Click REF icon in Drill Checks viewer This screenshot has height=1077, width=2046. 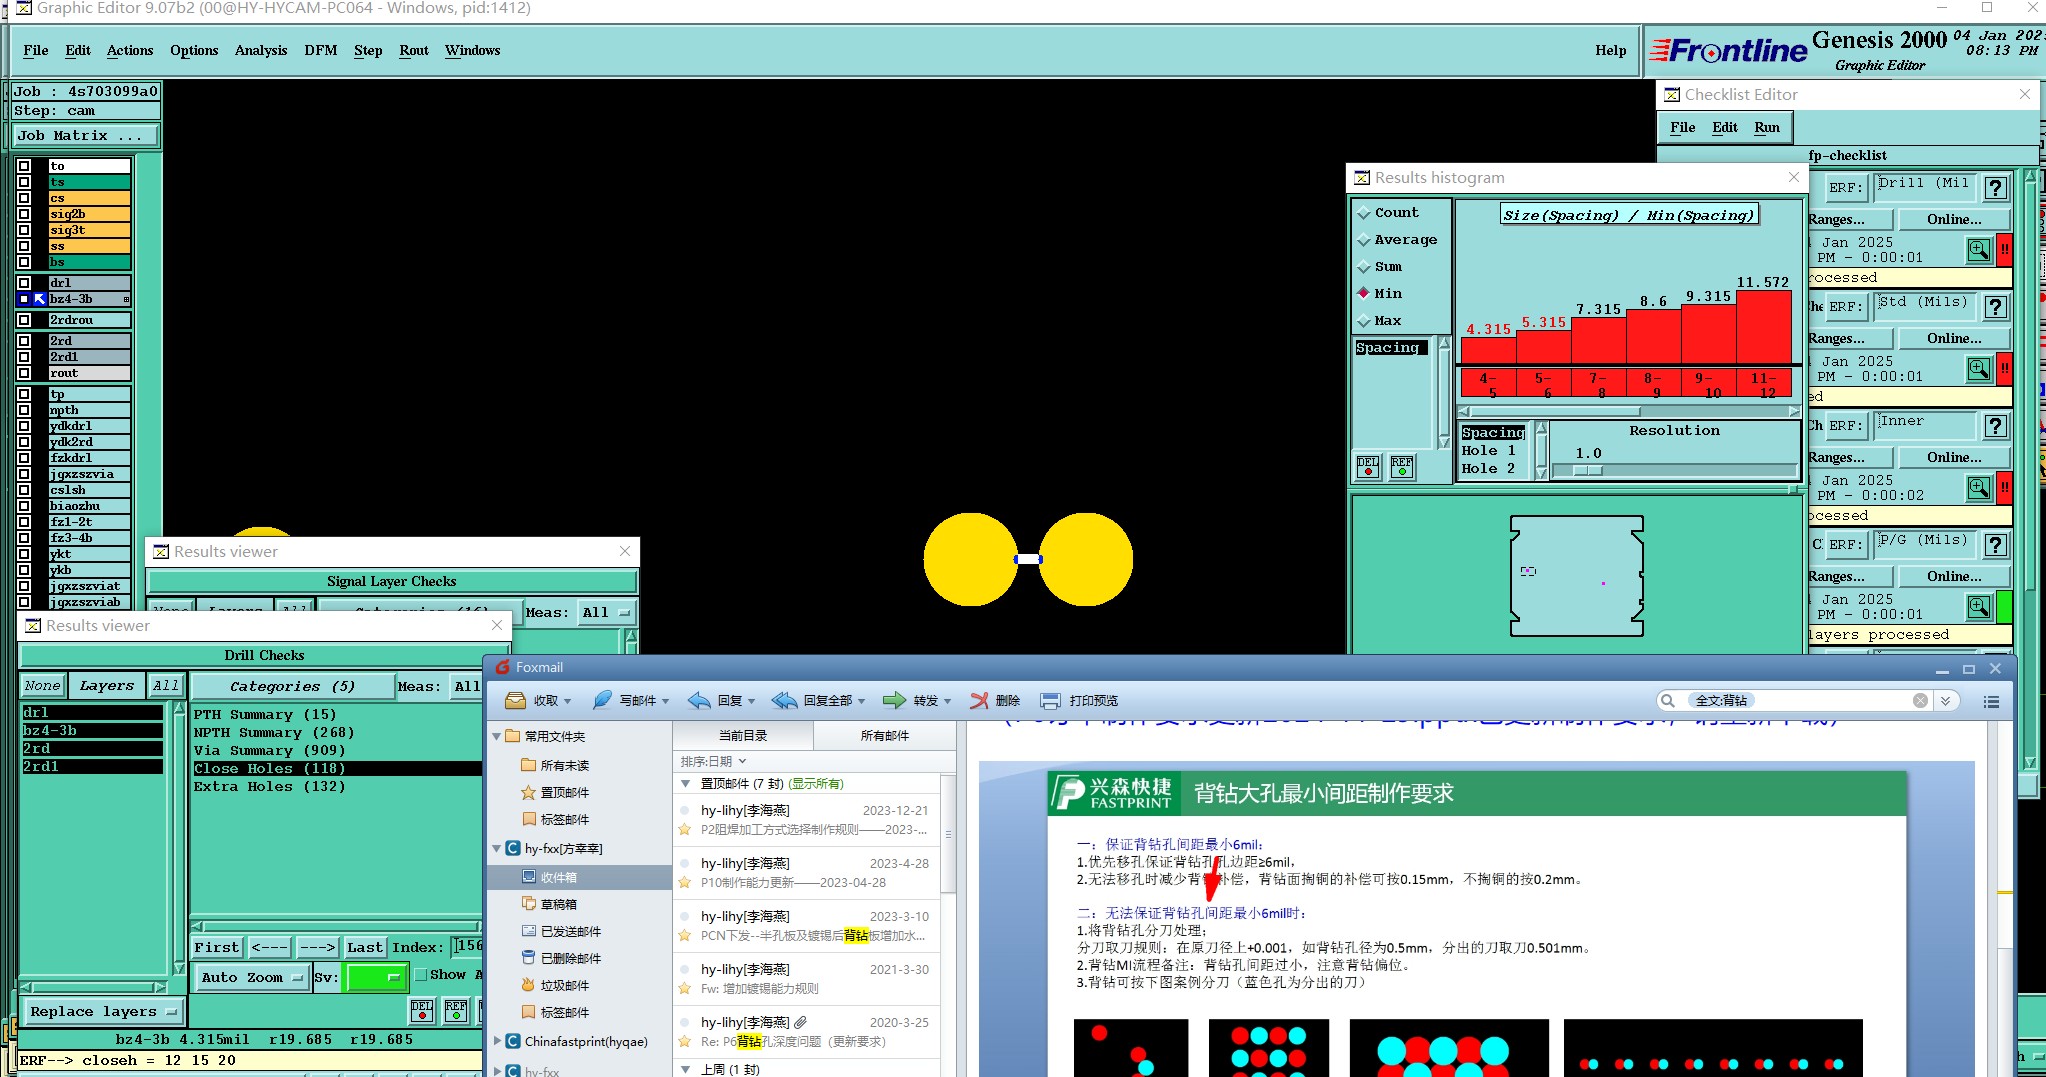pos(456,1010)
